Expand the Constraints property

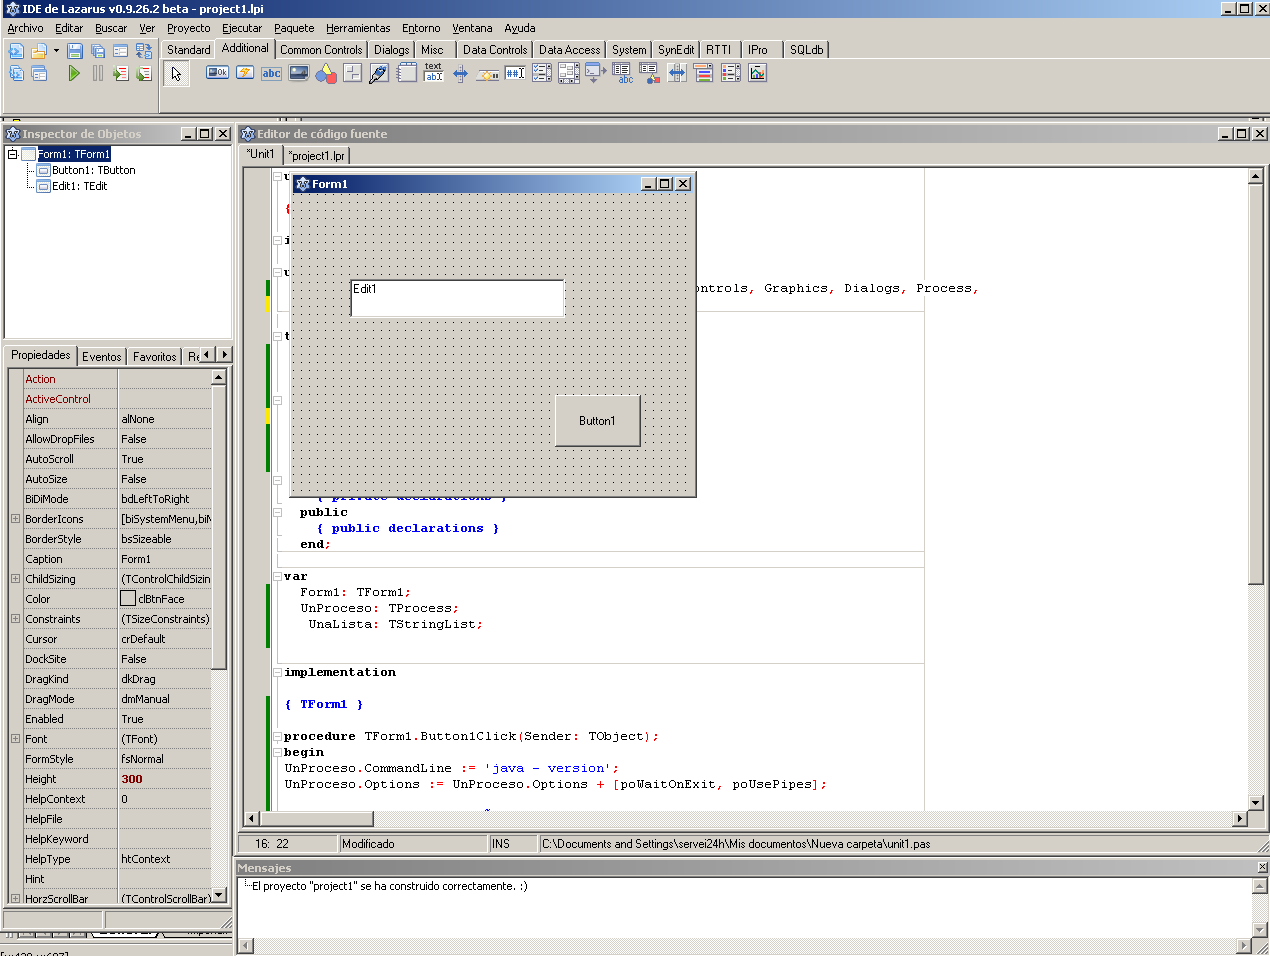[x=15, y=618]
